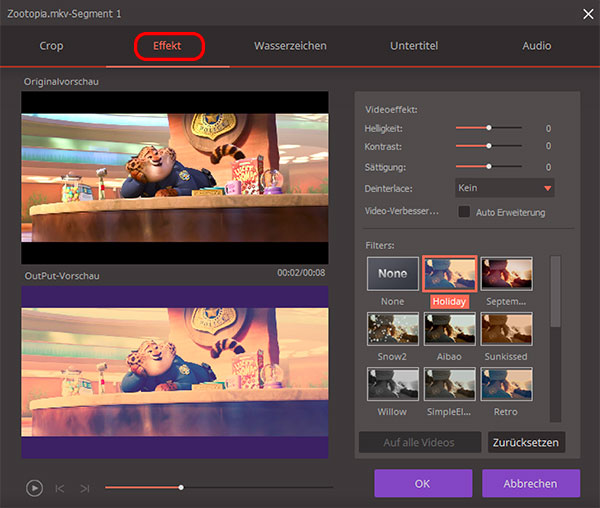Apply the Willow black-and-white filter

coord(393,384)
